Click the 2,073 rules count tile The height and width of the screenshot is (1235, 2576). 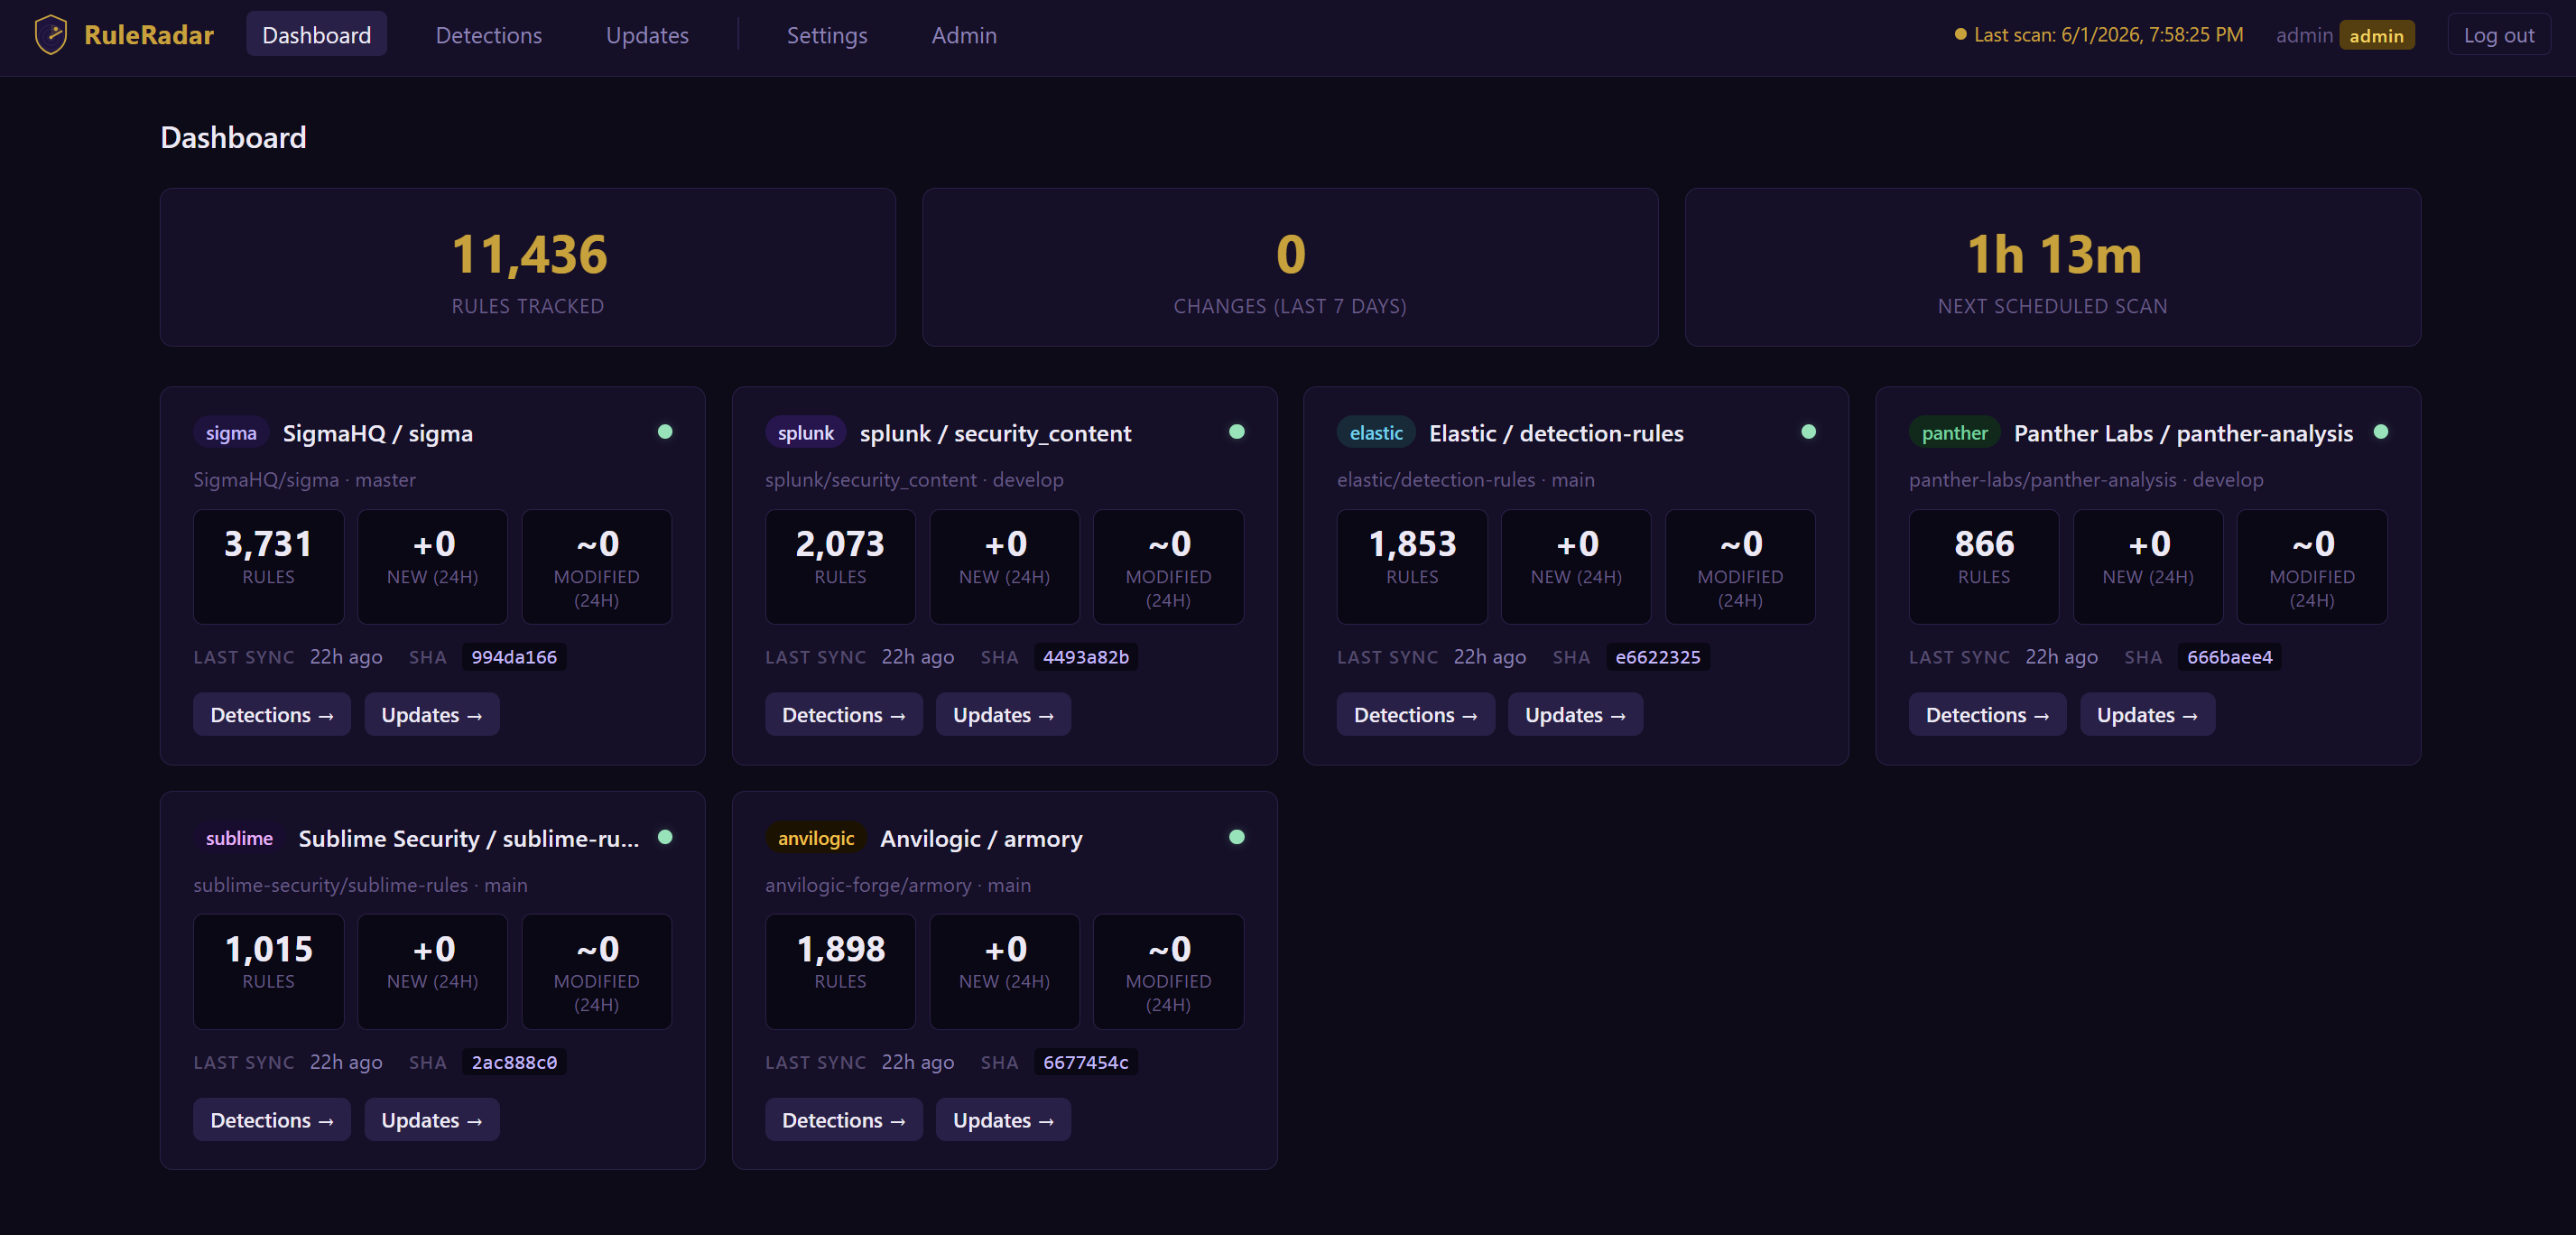840,567
